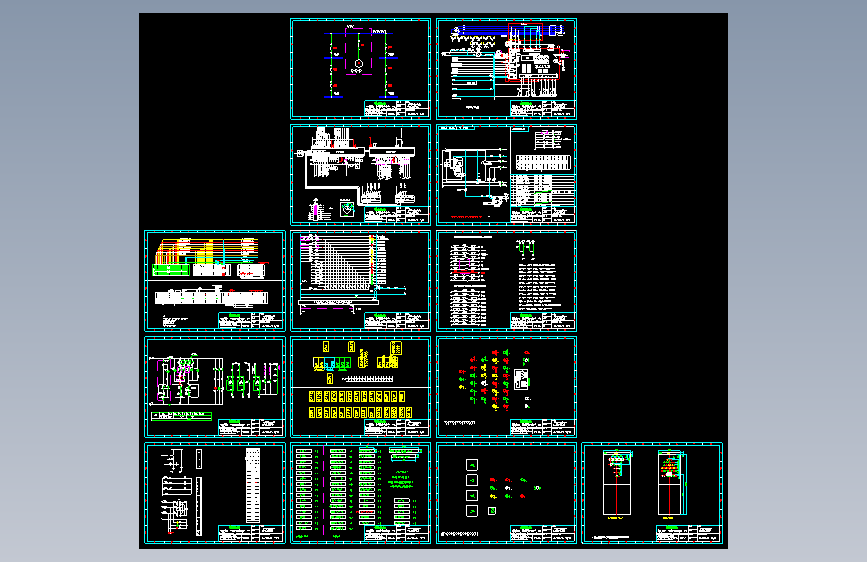Image resolution: width=867 pixels, height=562 pixels.
Task: Pick the right cabinet elevation with colored lamps
Action: pyautogui.click(x=671, y=483)
